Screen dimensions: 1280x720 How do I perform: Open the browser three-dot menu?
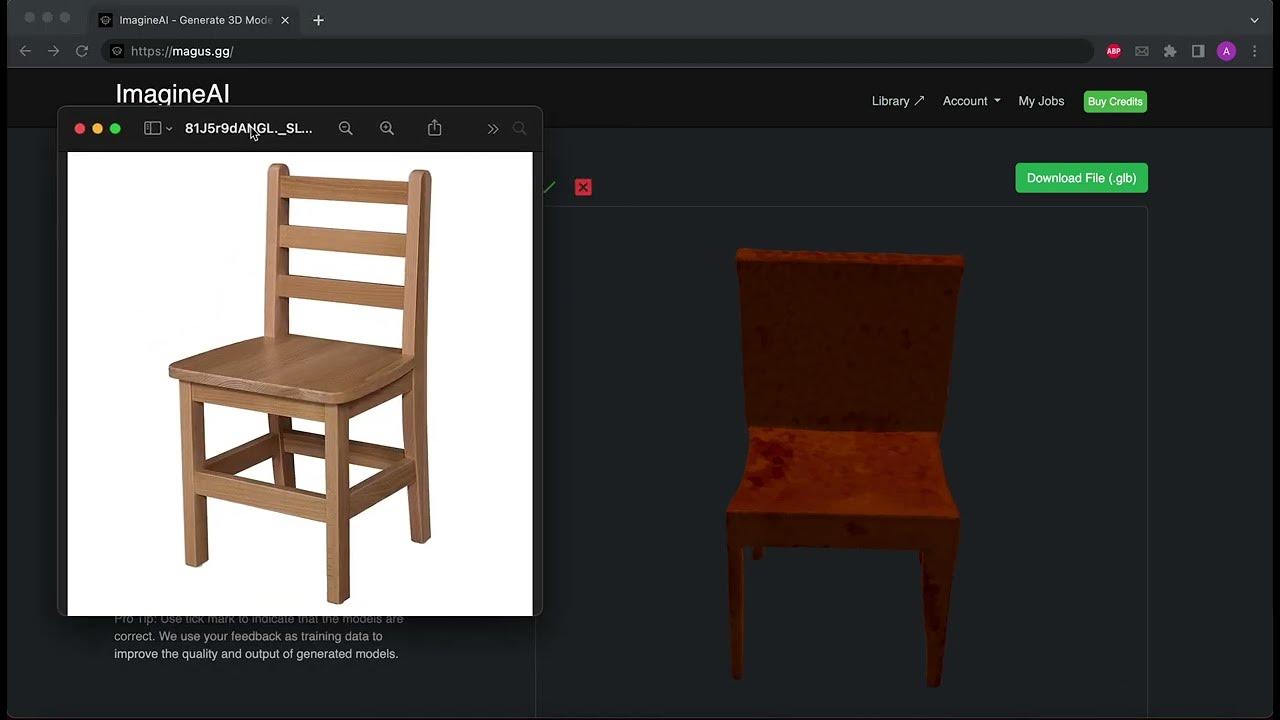1254,51
